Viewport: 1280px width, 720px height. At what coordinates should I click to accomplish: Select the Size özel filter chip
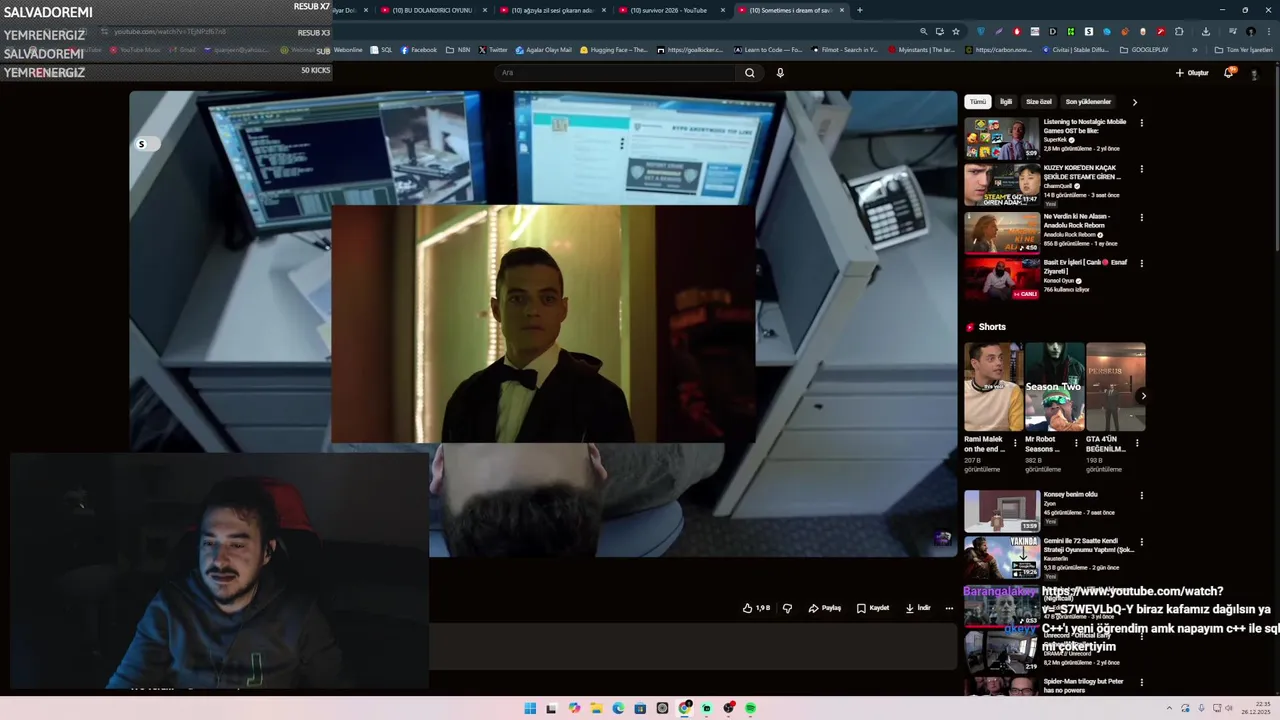[x=1039, y=102]
